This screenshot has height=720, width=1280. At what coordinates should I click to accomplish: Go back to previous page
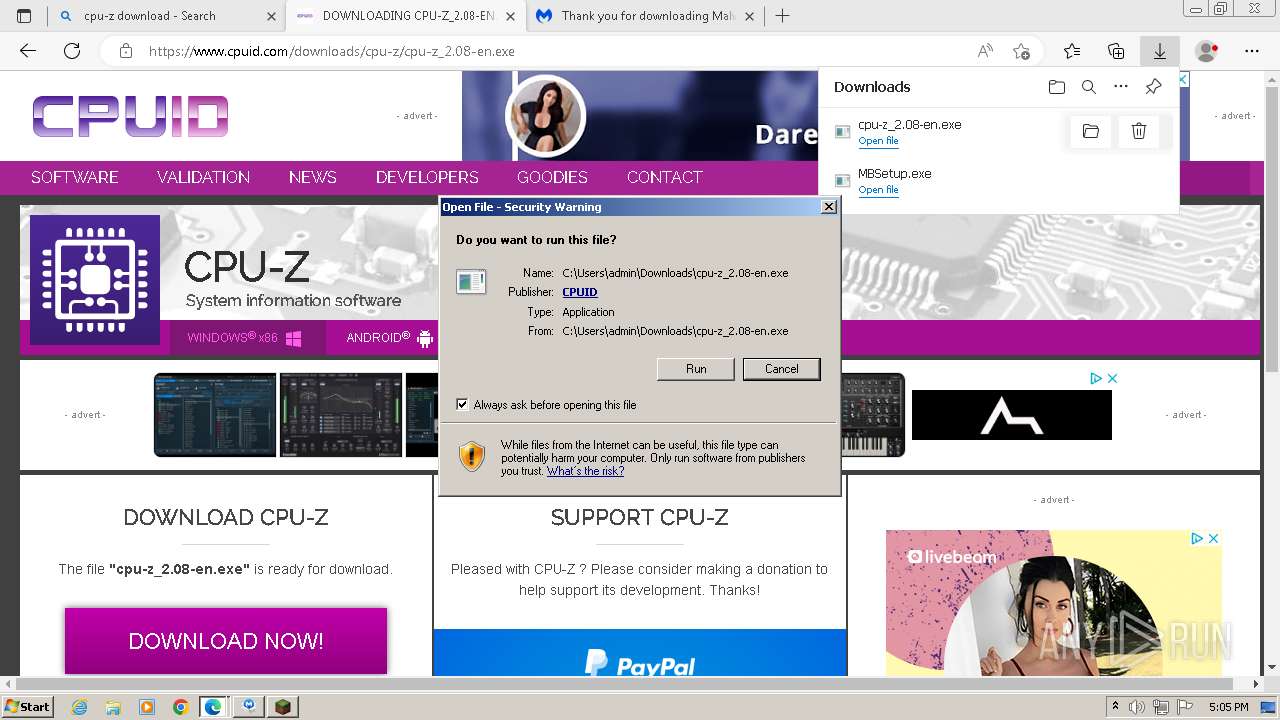point(28,51)
